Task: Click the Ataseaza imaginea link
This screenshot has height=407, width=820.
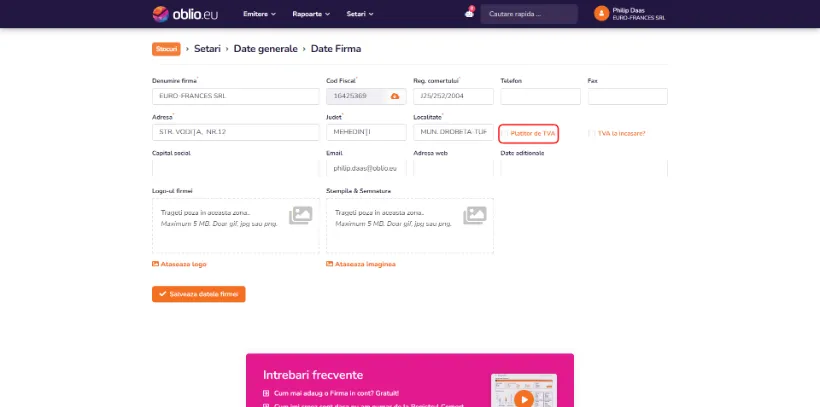Action: tap(361, 264)
